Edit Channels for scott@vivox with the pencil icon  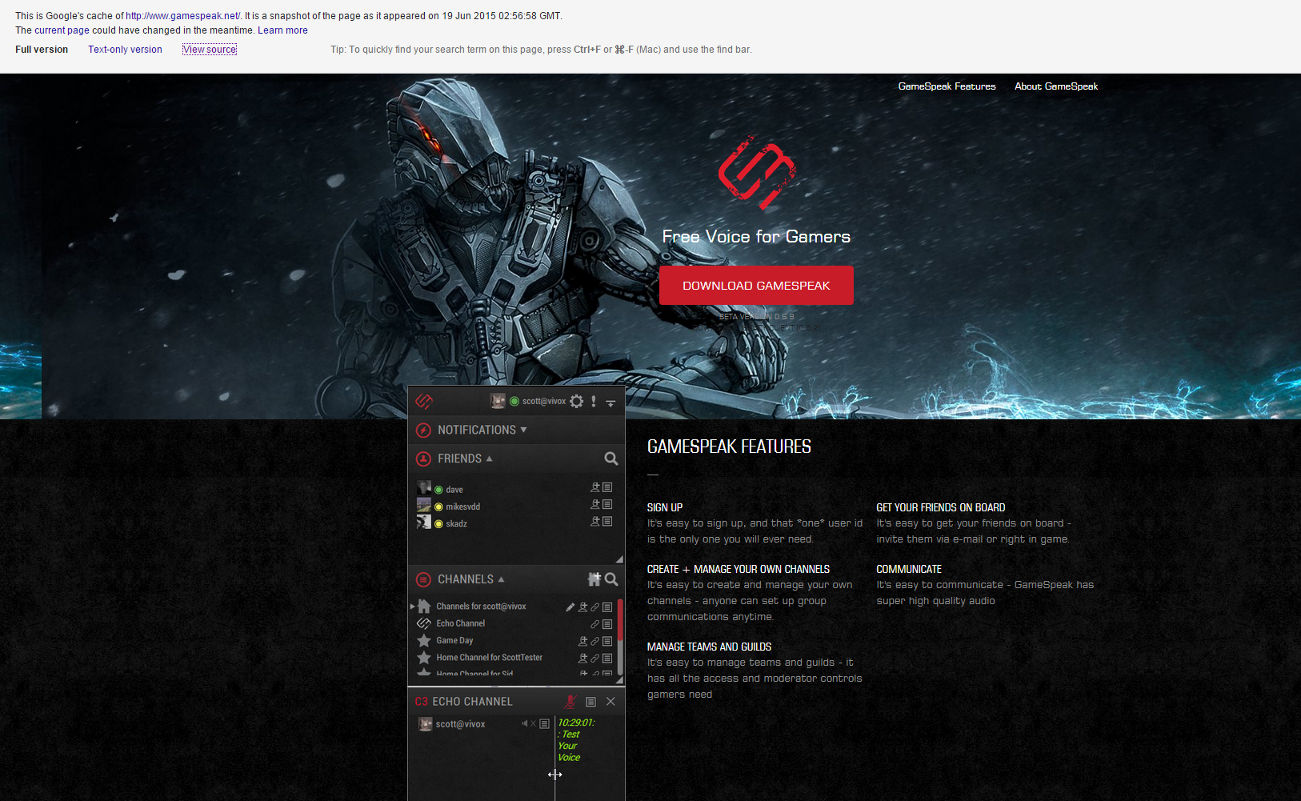(x=570, y=607)
